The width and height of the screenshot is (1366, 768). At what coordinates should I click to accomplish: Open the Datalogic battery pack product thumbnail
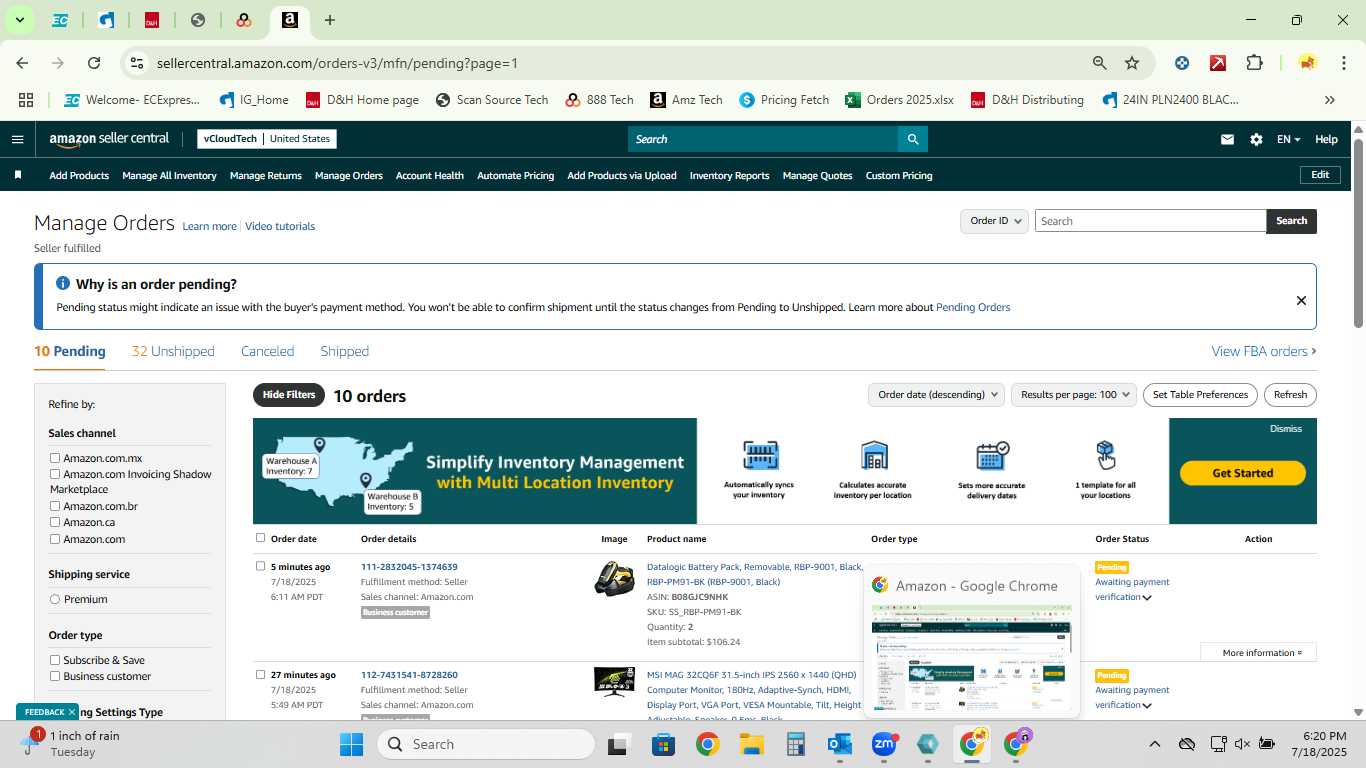(614, 579)
